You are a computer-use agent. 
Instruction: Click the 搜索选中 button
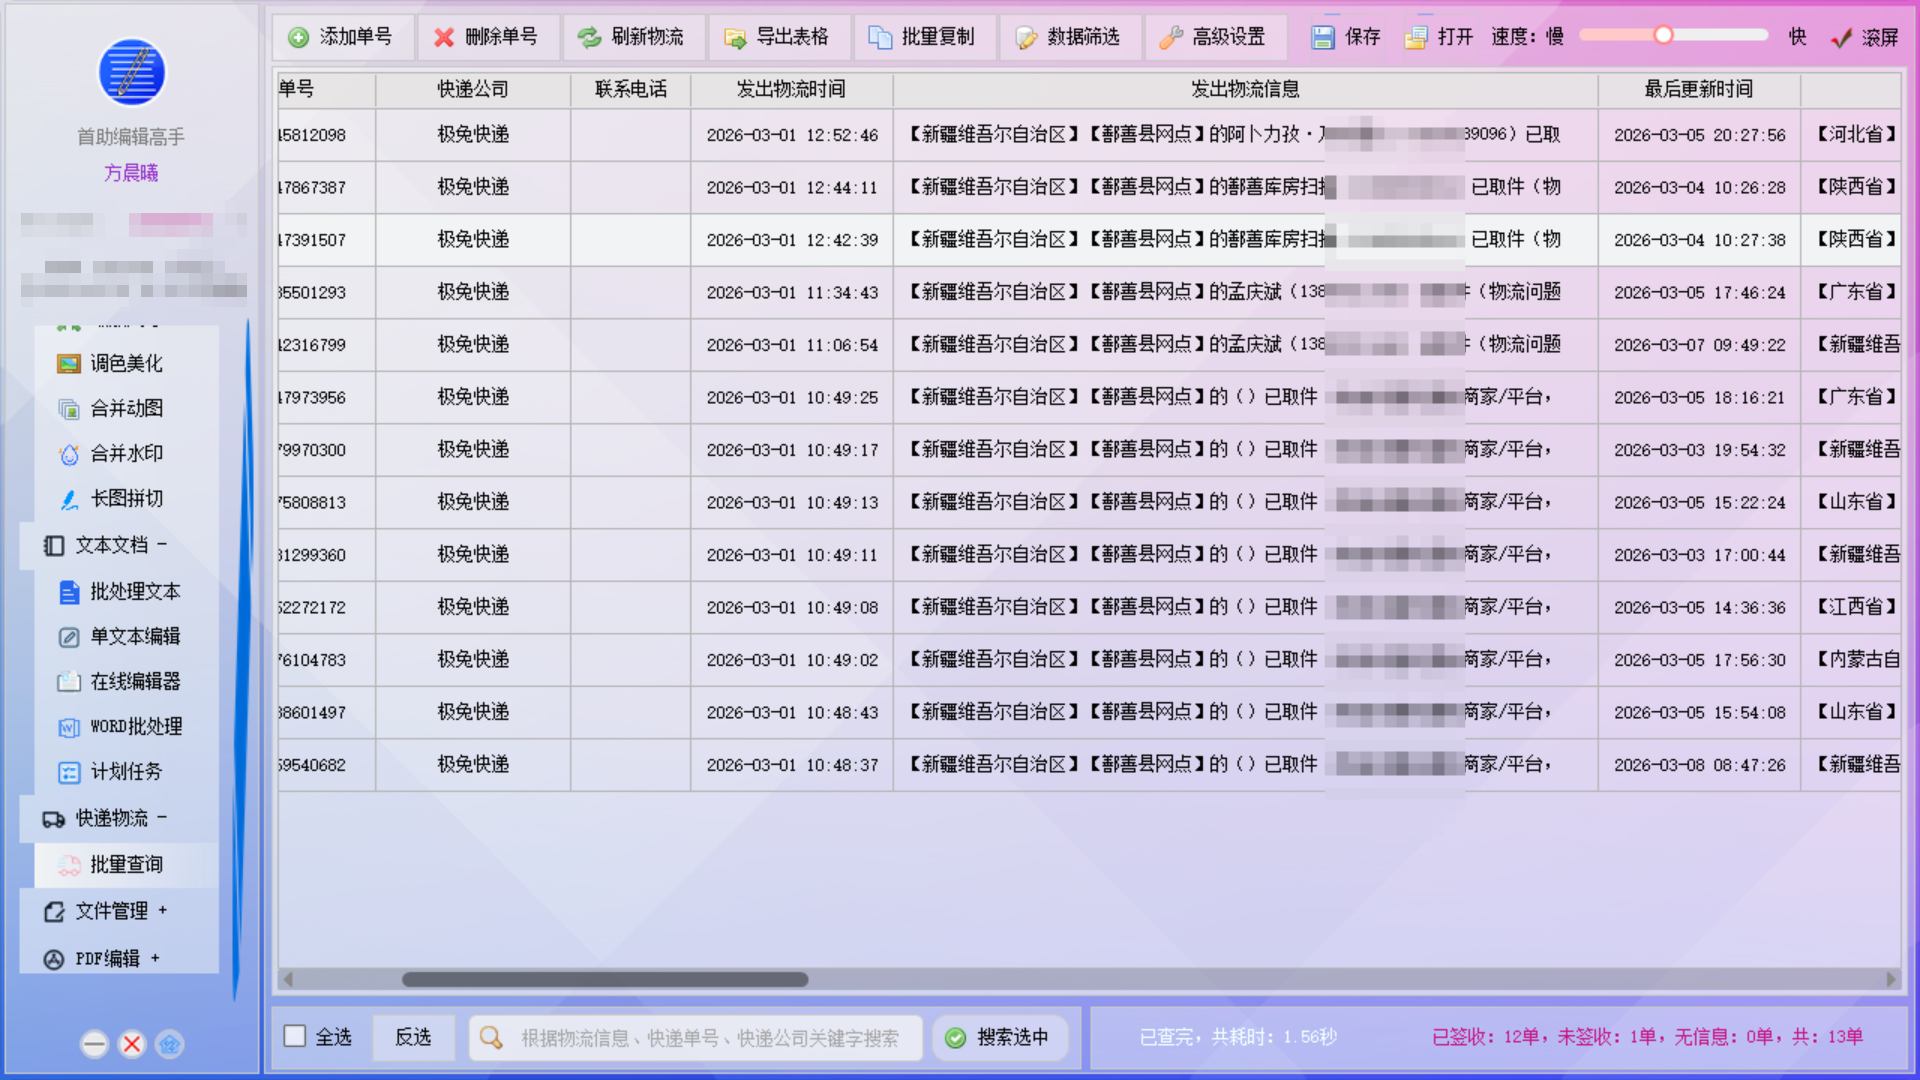point(999,1038)
